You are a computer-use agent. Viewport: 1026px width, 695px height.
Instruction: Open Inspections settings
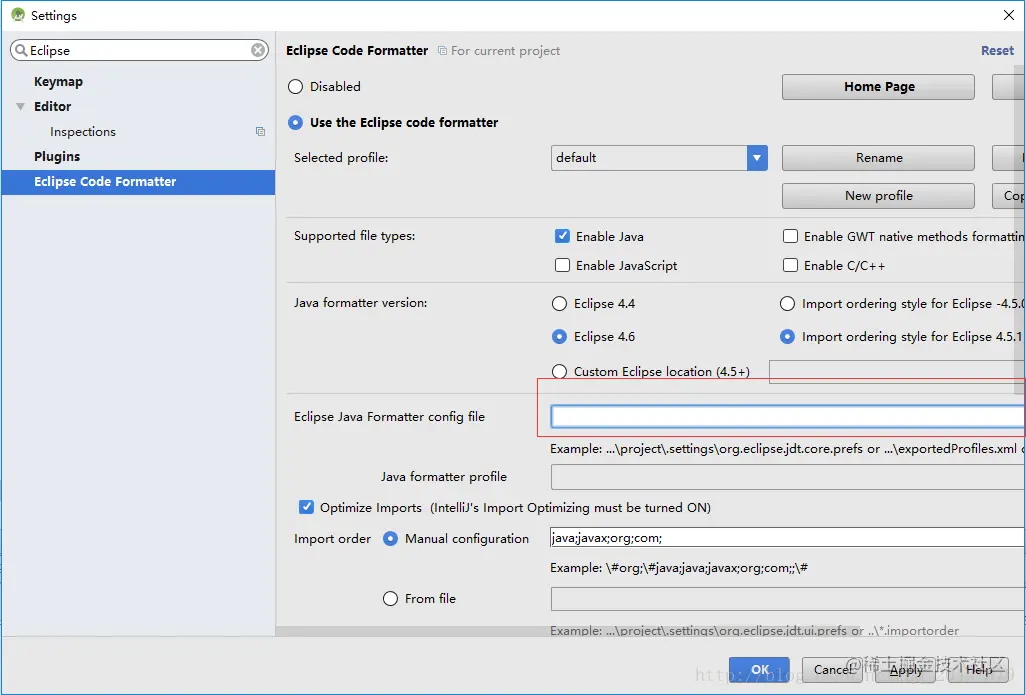[82, 132]
